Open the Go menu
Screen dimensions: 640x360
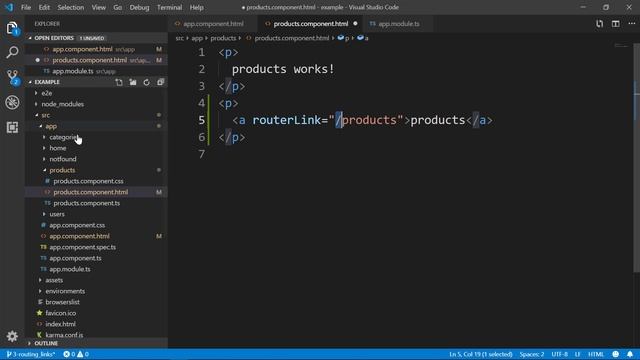118,7
